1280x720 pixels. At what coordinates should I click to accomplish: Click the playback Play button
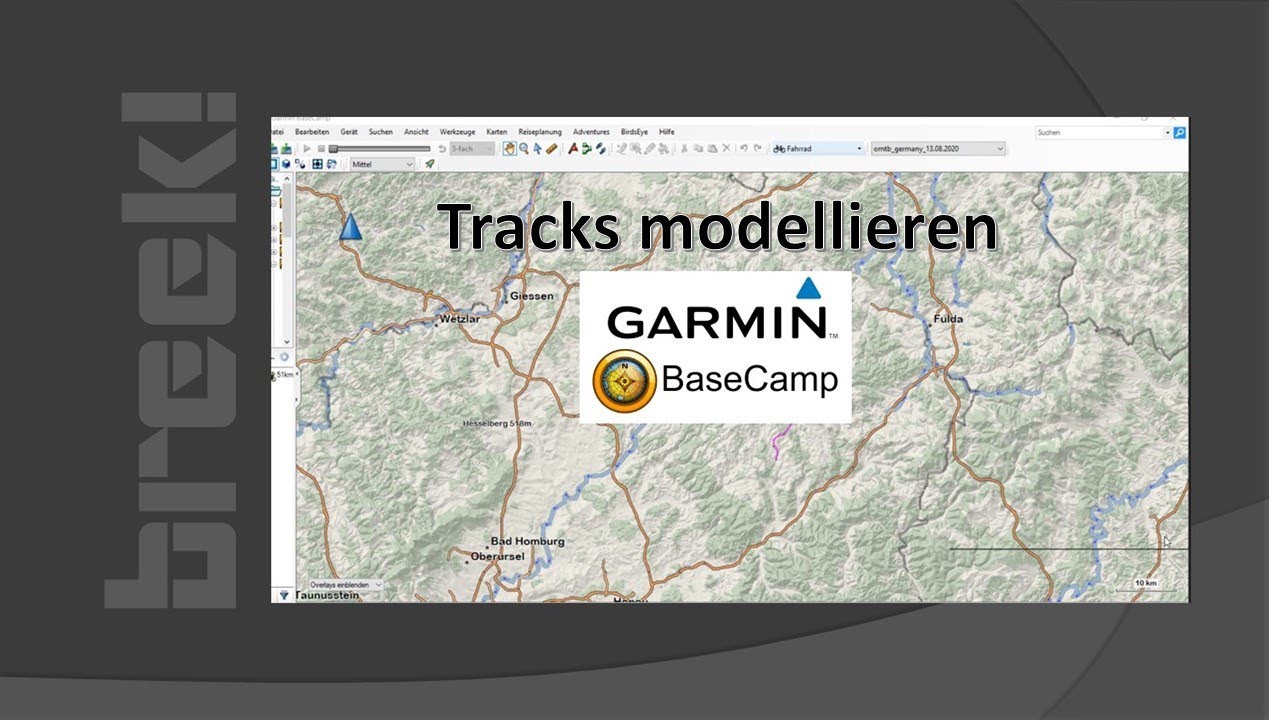tap(307, 148)
